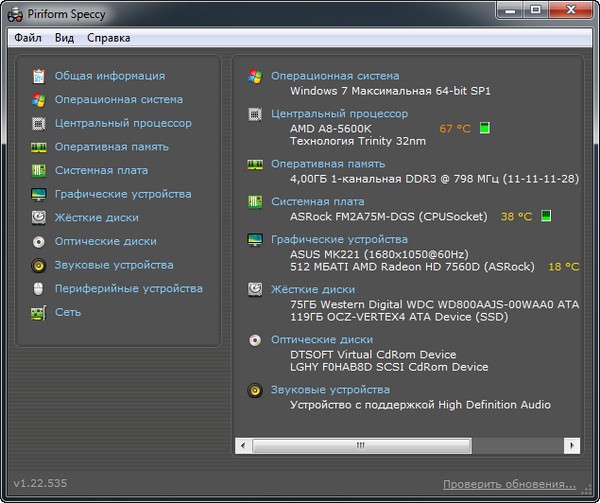Open the Вид menu
Viewport: 600px width, 503px height.
[64, 38]
